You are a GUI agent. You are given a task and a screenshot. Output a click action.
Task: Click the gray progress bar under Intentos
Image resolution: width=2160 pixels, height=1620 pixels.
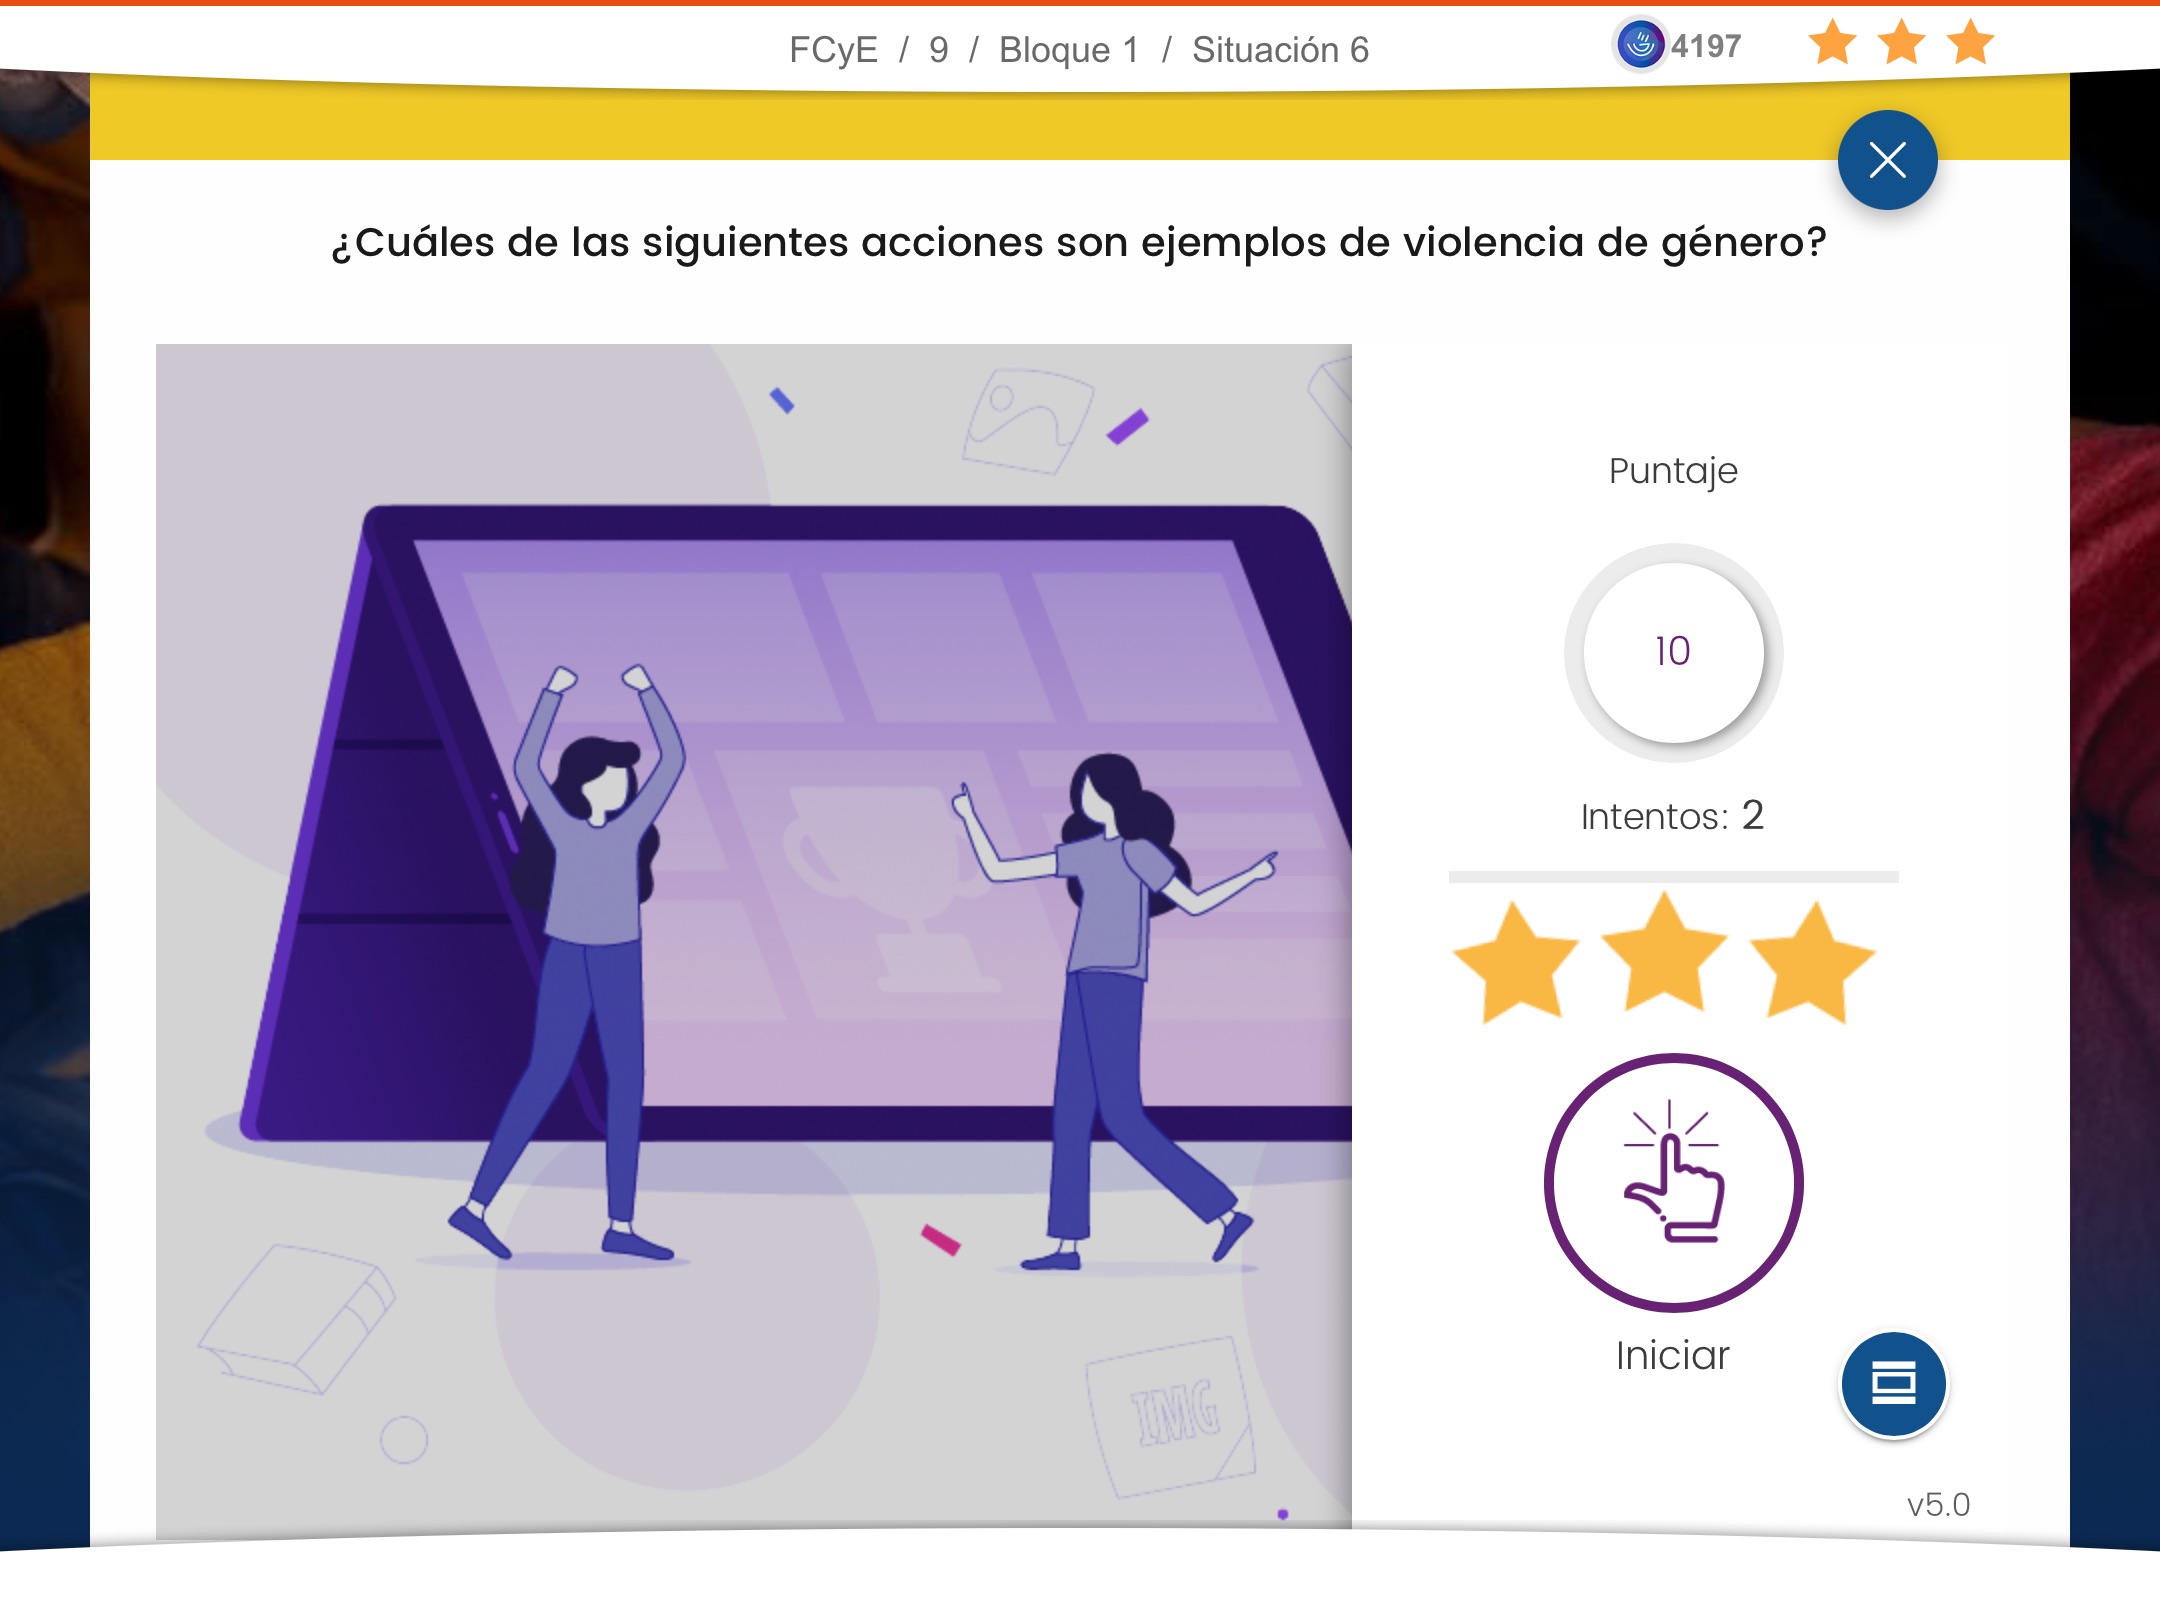1673,877
